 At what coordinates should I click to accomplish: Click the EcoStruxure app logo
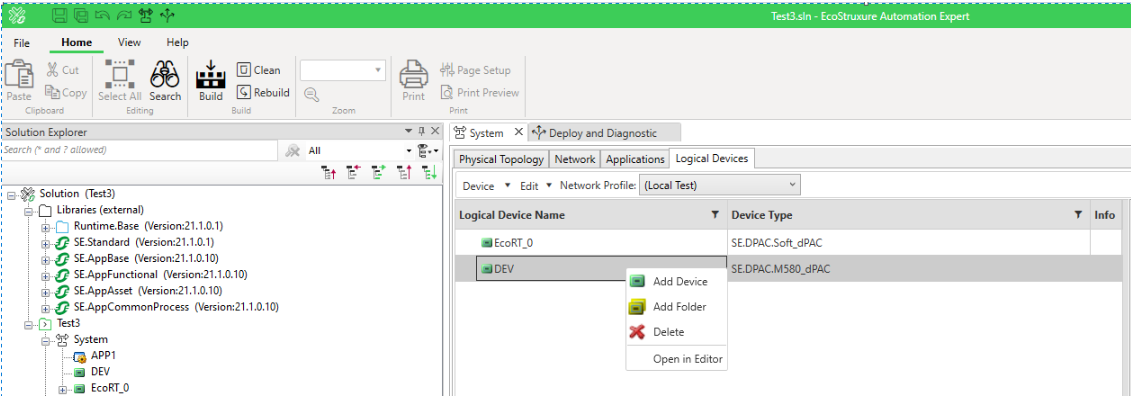point(19,15)
